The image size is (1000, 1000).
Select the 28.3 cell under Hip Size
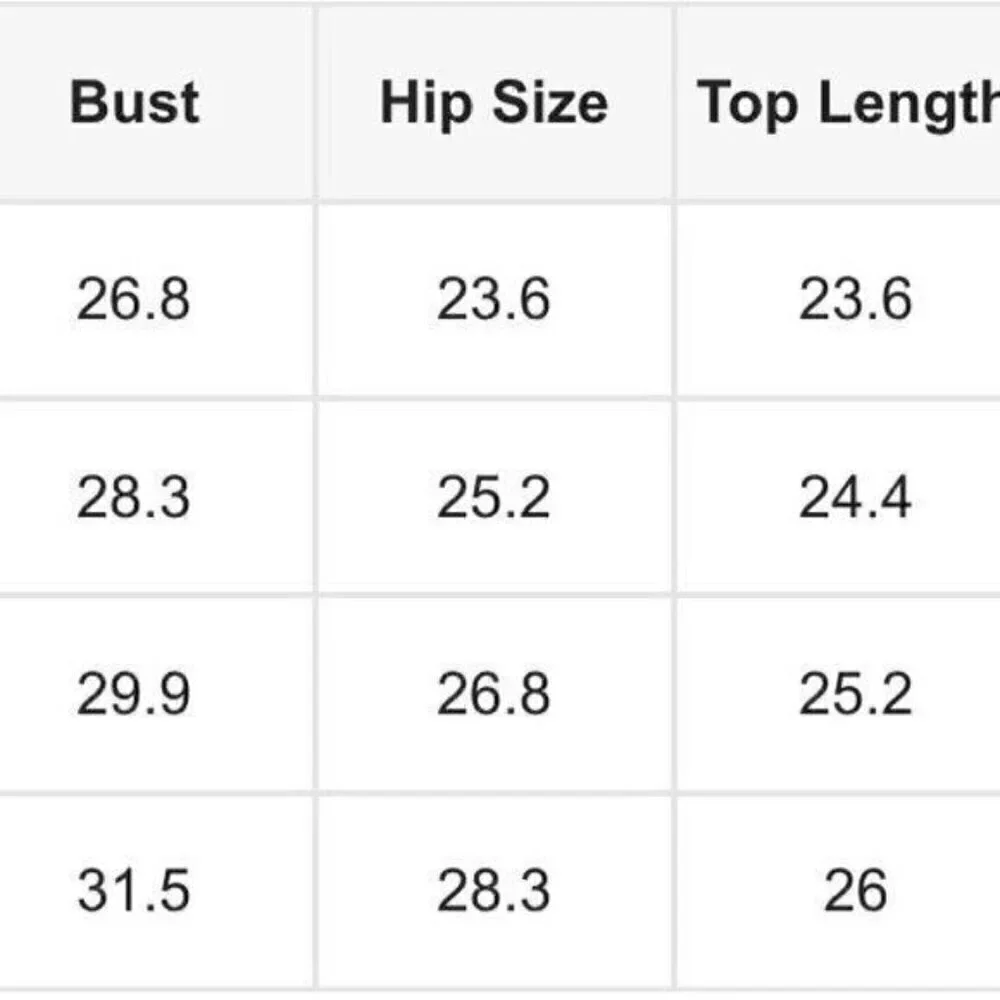click(494, 891)
